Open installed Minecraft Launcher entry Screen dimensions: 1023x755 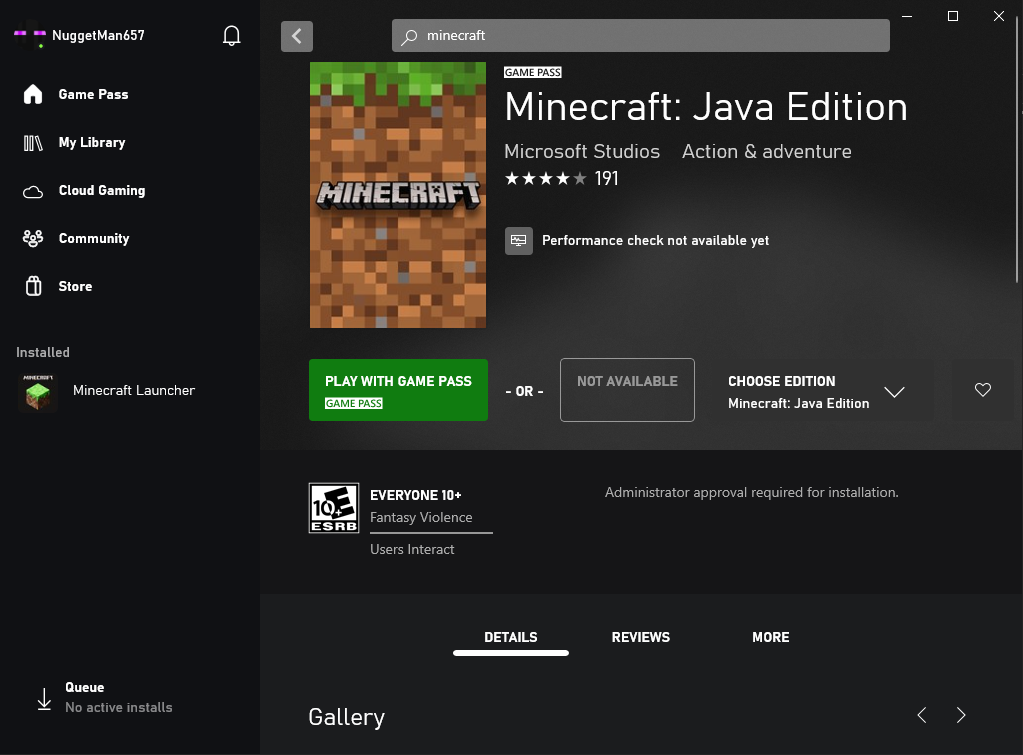pos(133,391)
